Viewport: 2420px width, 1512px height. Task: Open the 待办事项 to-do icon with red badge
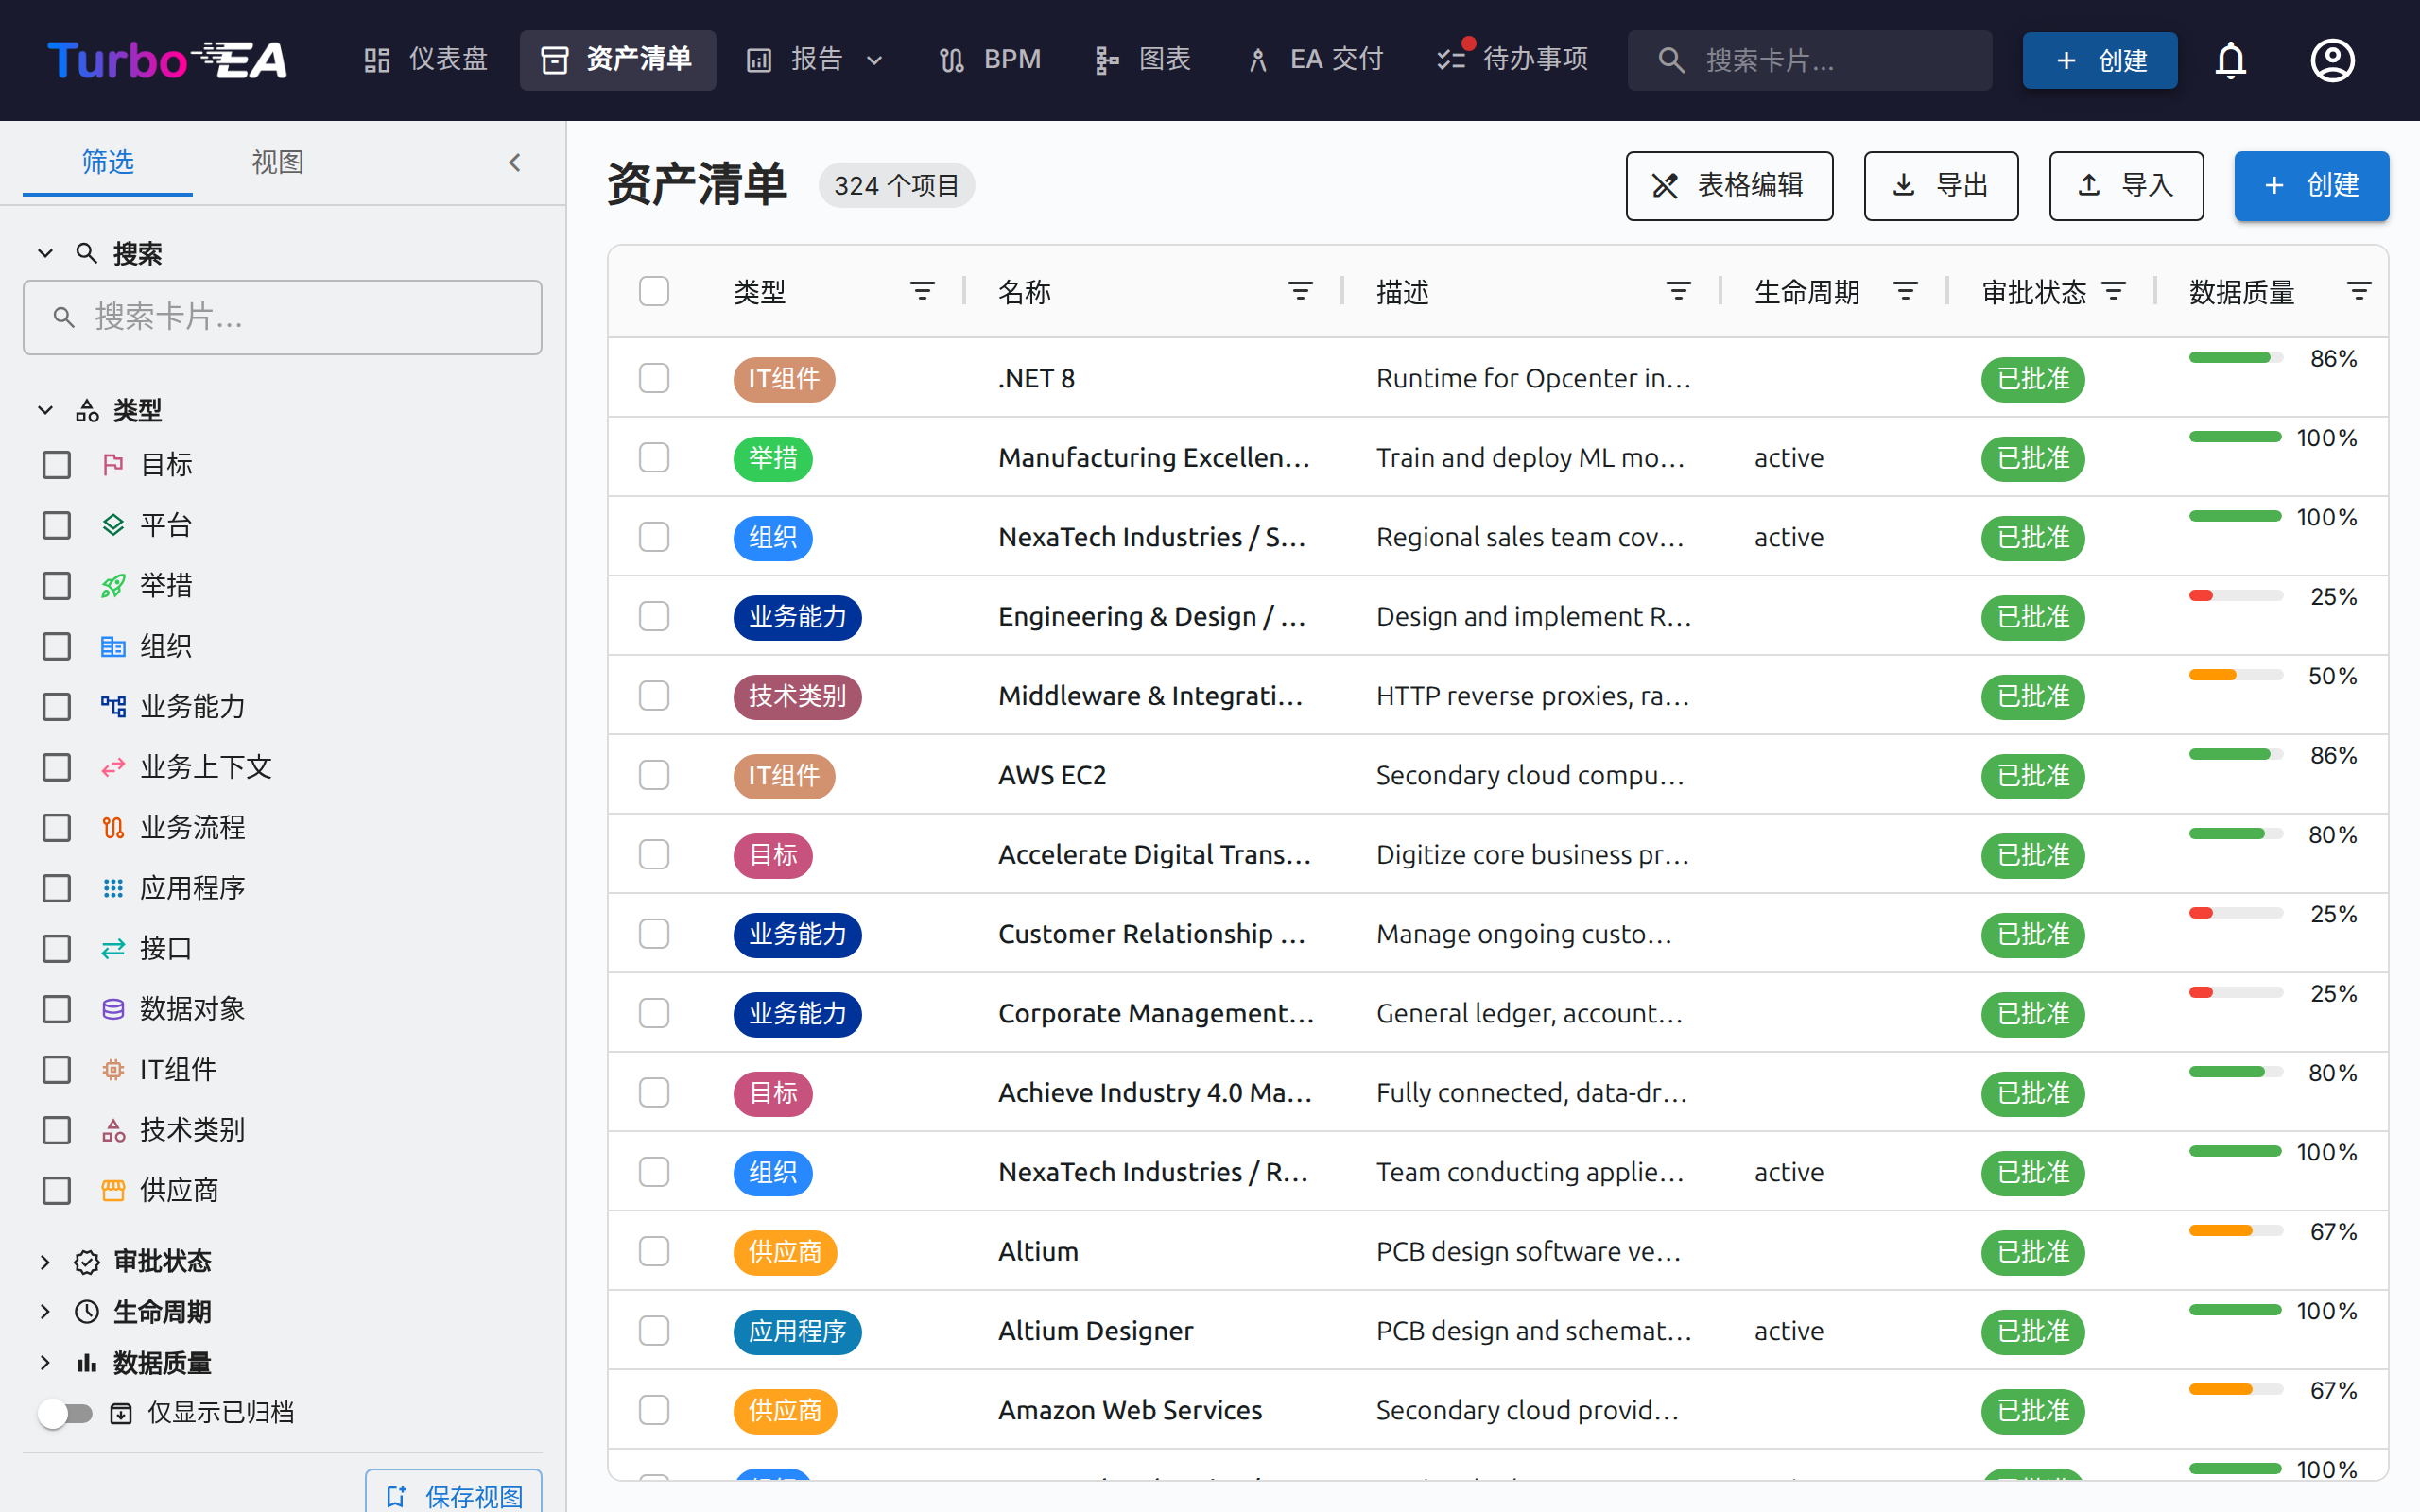click(1450, 59)
